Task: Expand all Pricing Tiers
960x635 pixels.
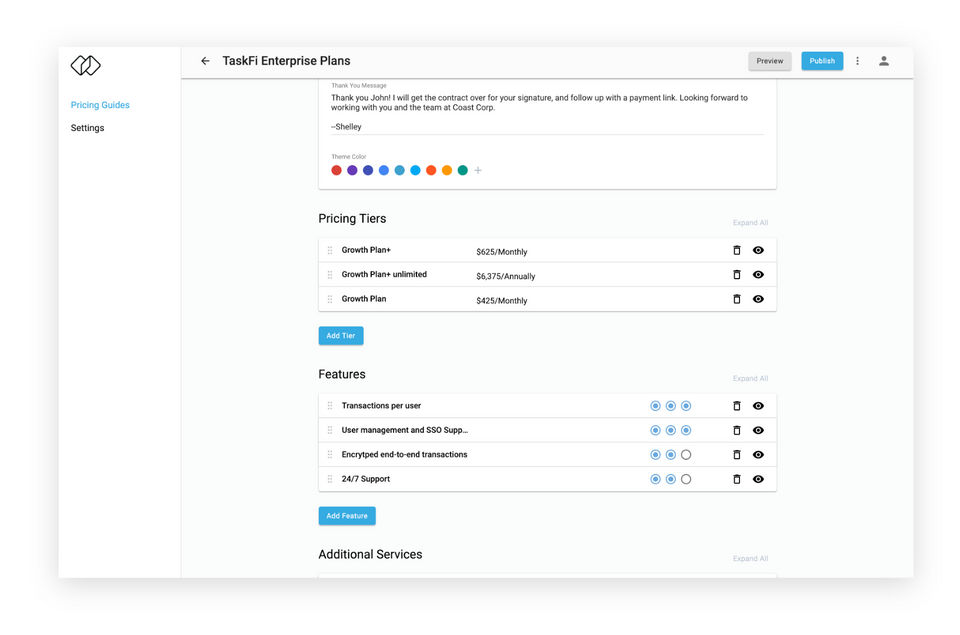Action: point(750,222)
